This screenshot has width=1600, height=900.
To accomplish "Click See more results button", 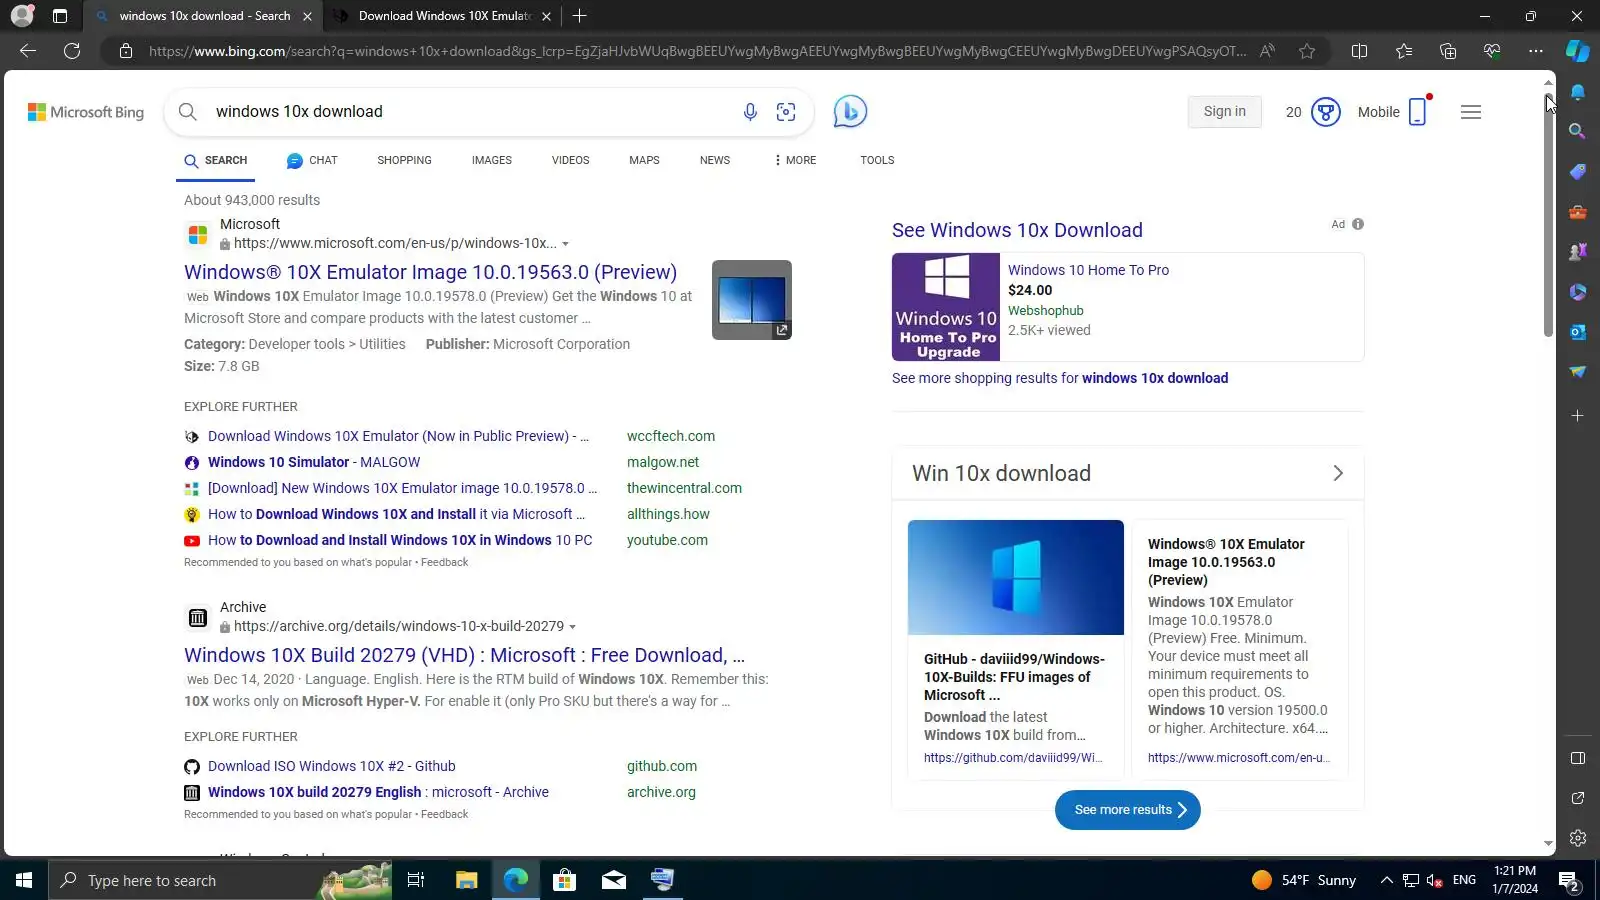I will click(x=1128, y=810).
